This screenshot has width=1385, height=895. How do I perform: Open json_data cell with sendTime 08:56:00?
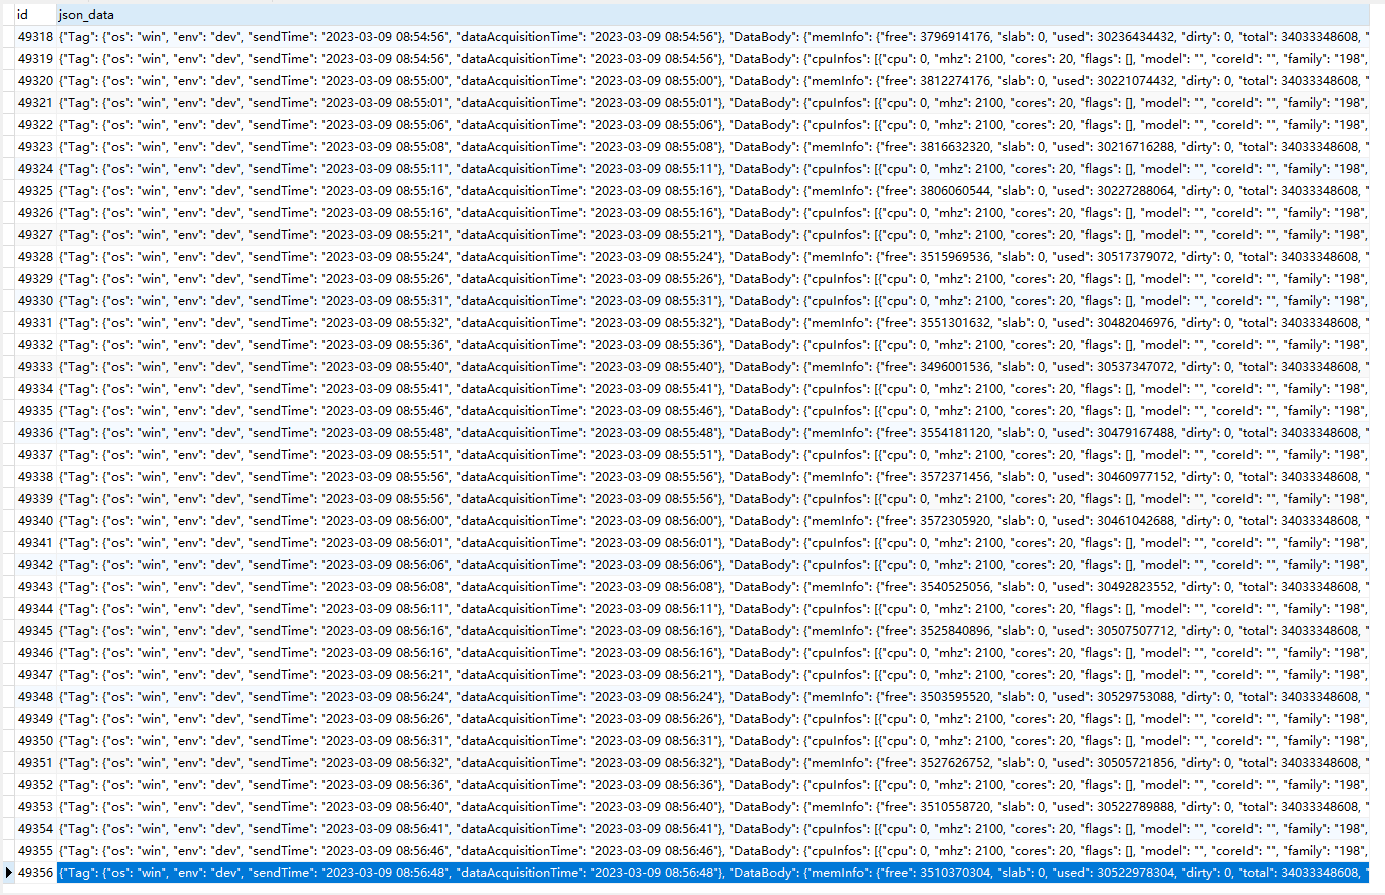[712, 521]
